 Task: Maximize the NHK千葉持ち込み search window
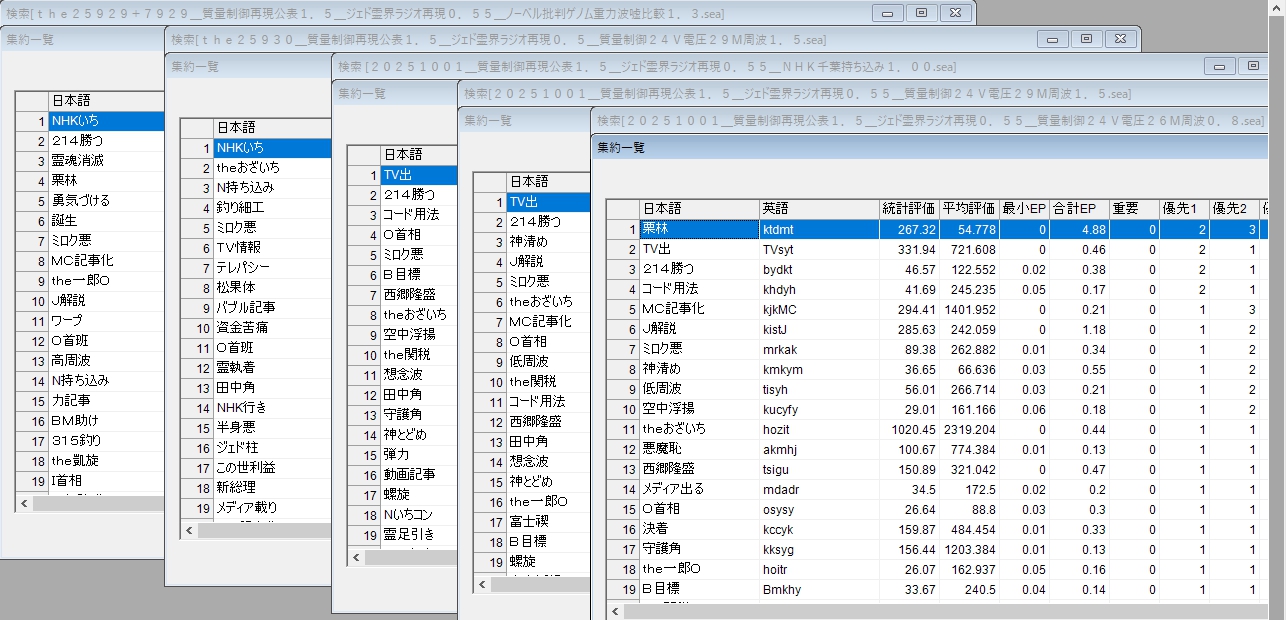1253,66
